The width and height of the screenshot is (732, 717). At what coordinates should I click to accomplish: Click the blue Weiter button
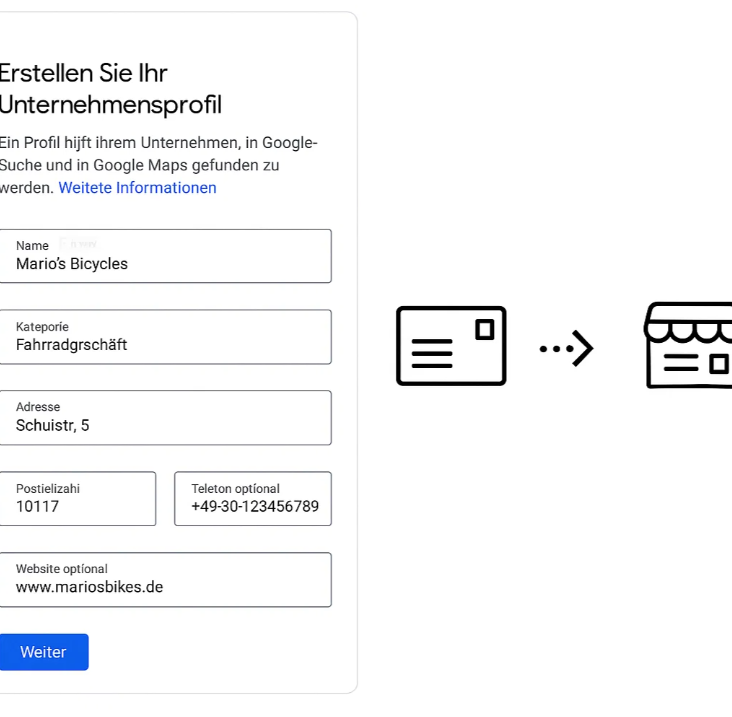click(x=44, y=652)
